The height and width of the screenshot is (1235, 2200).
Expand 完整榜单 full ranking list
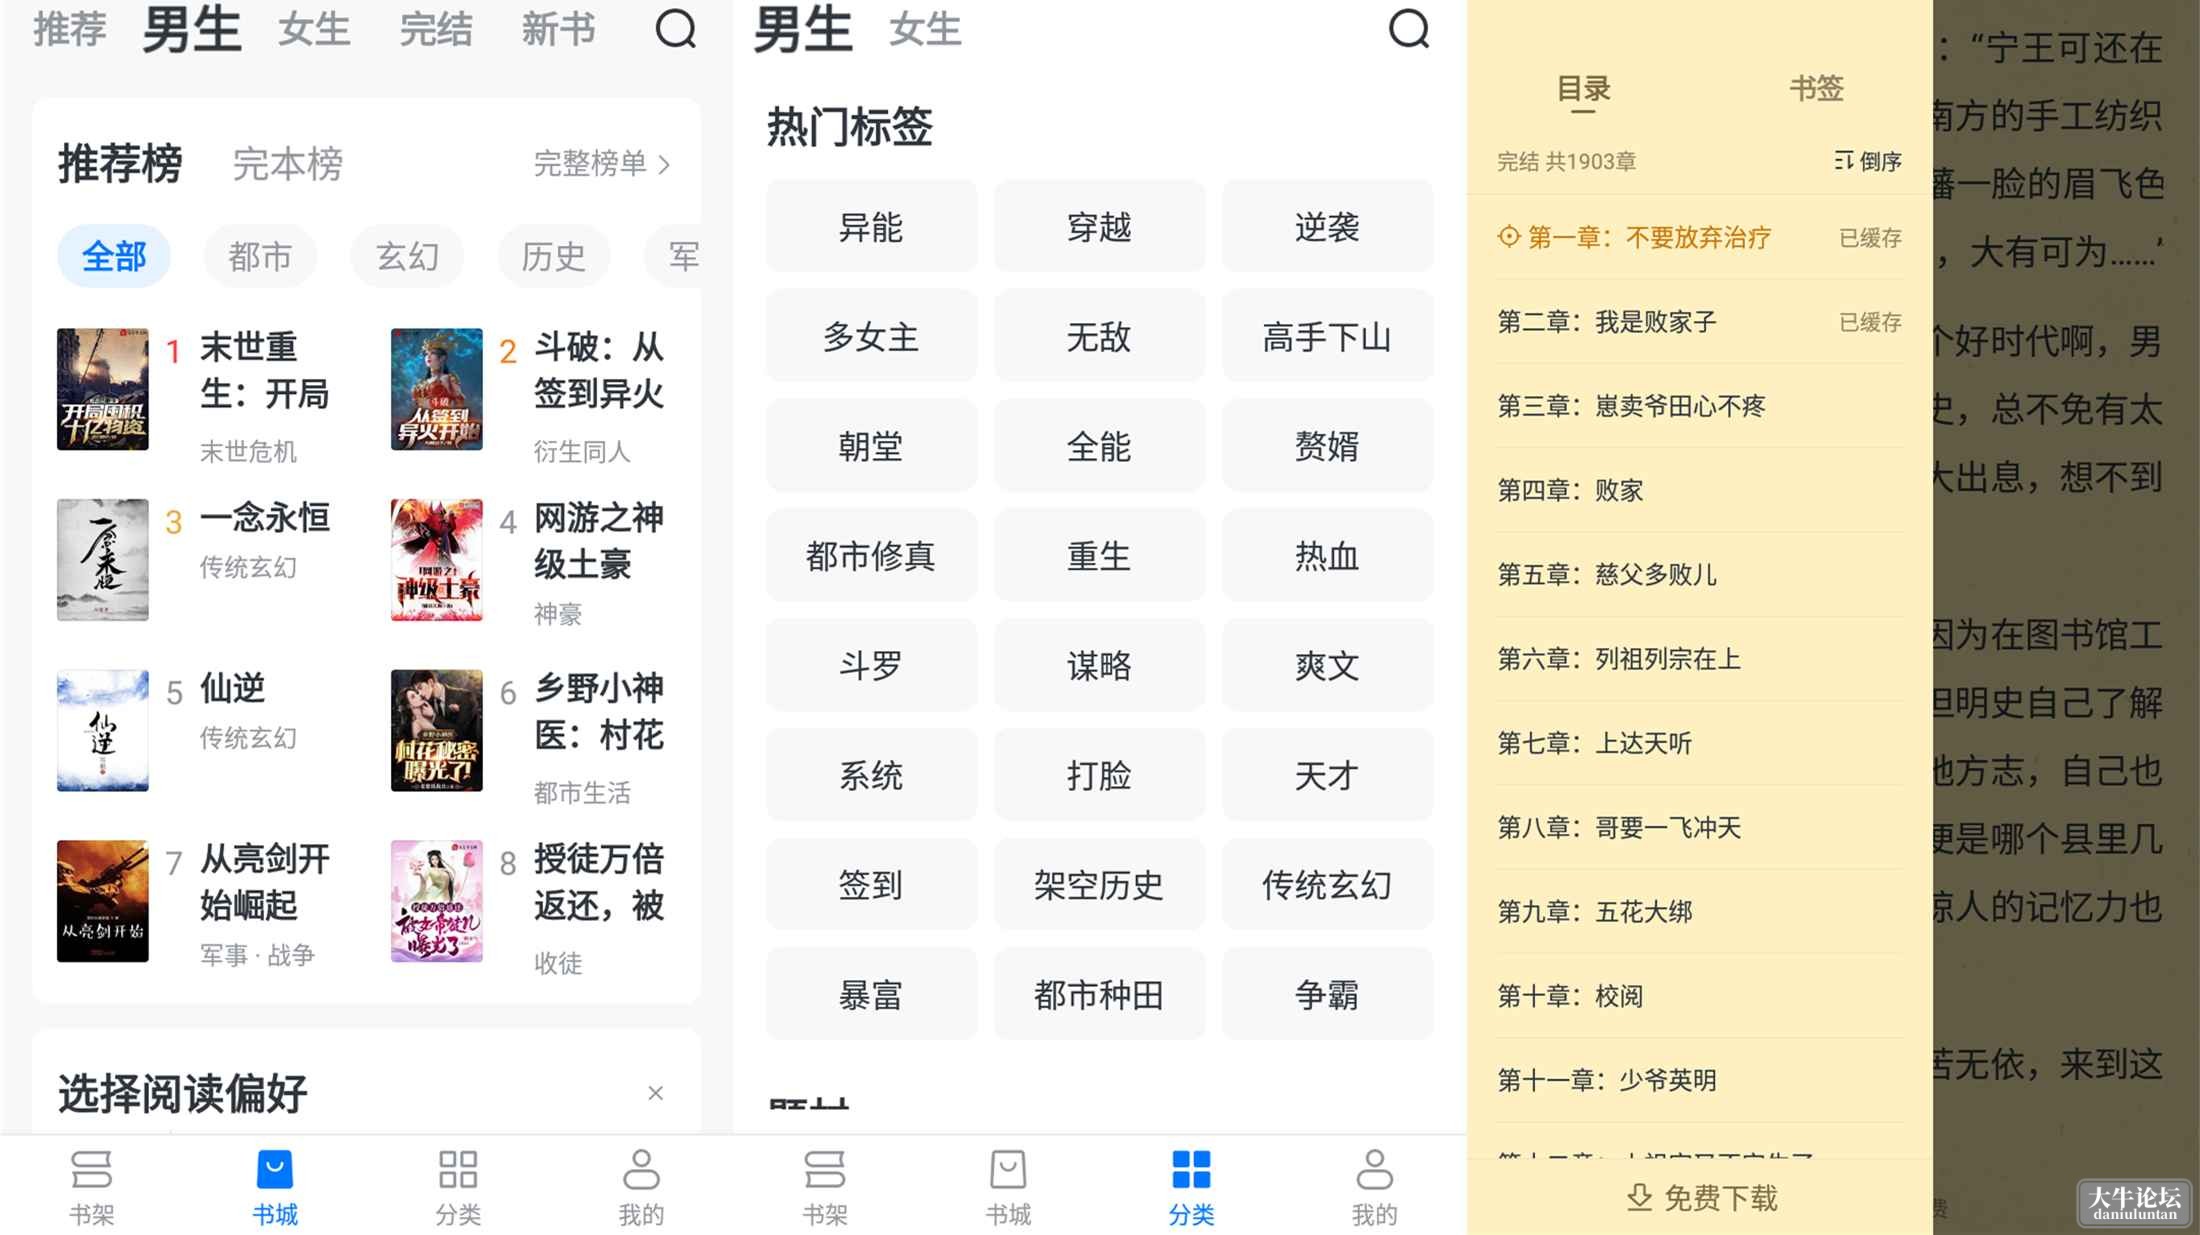[602, 163]
